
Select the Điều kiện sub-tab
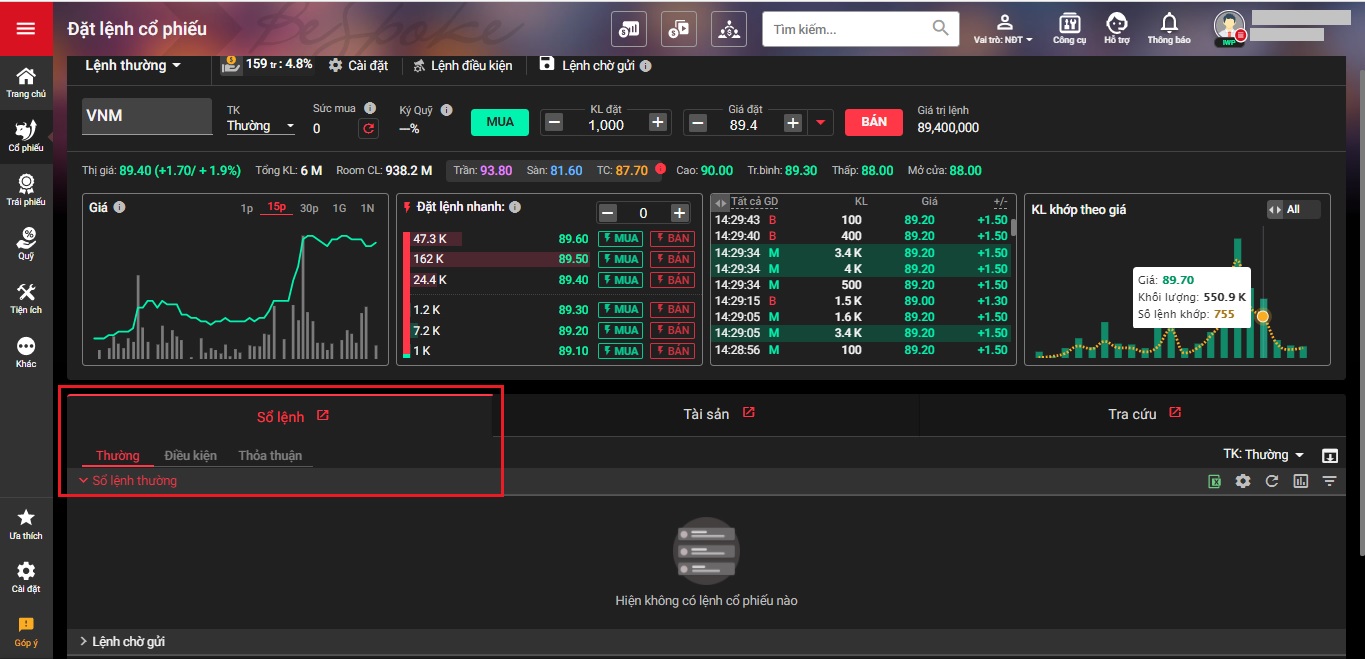coord(190,455)
